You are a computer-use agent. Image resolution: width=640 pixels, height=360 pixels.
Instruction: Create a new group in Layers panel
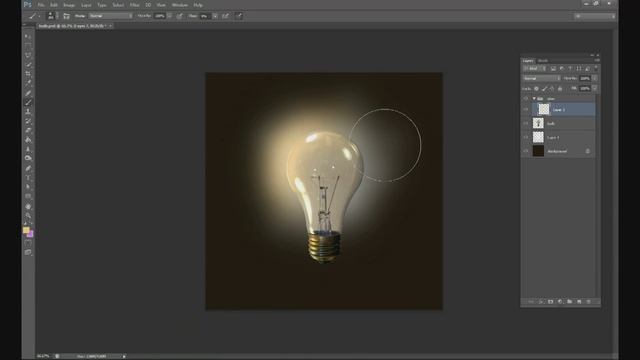(x=569, y=302)
